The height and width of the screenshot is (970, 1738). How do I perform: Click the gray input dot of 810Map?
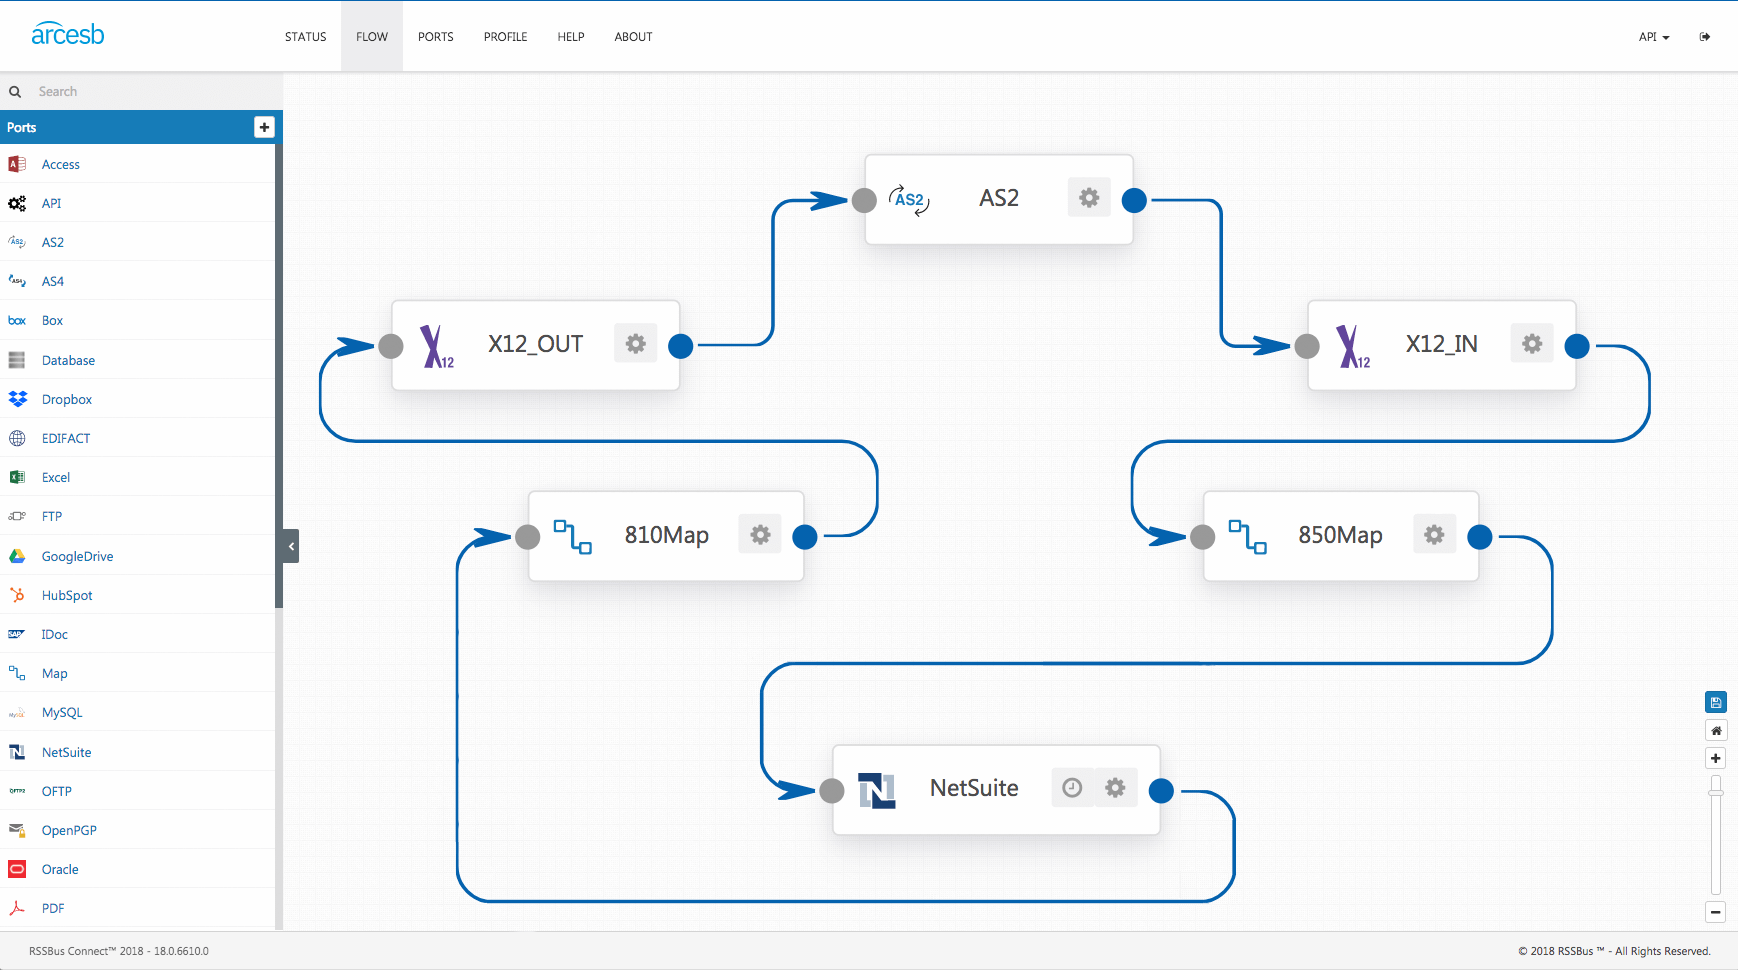527,537
